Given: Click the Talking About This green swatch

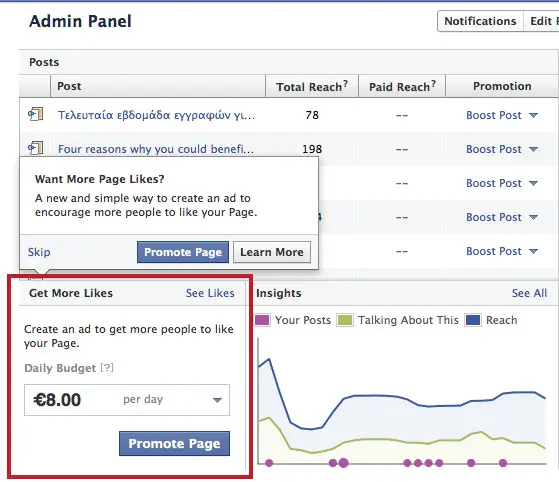Looking at the screenshot, I should pyautogui.click(x=345, y=320).
